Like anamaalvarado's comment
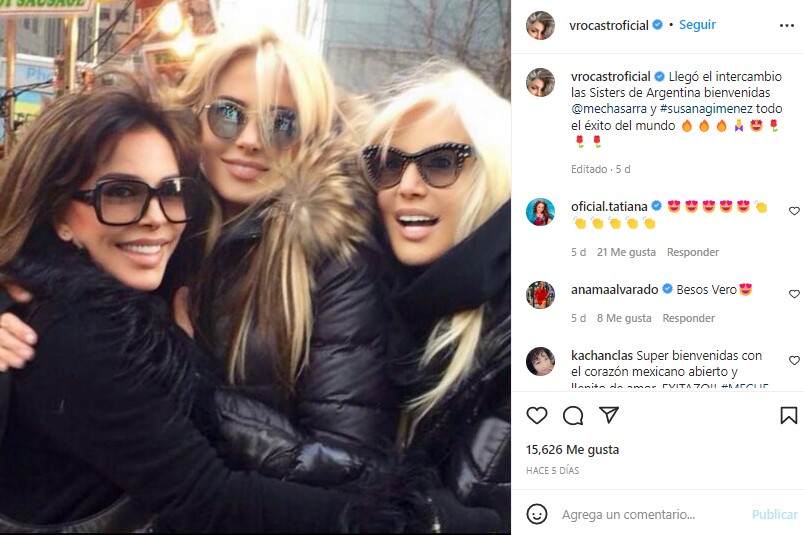The width and height of the screenshot is (804, 535). pos(794,294)
